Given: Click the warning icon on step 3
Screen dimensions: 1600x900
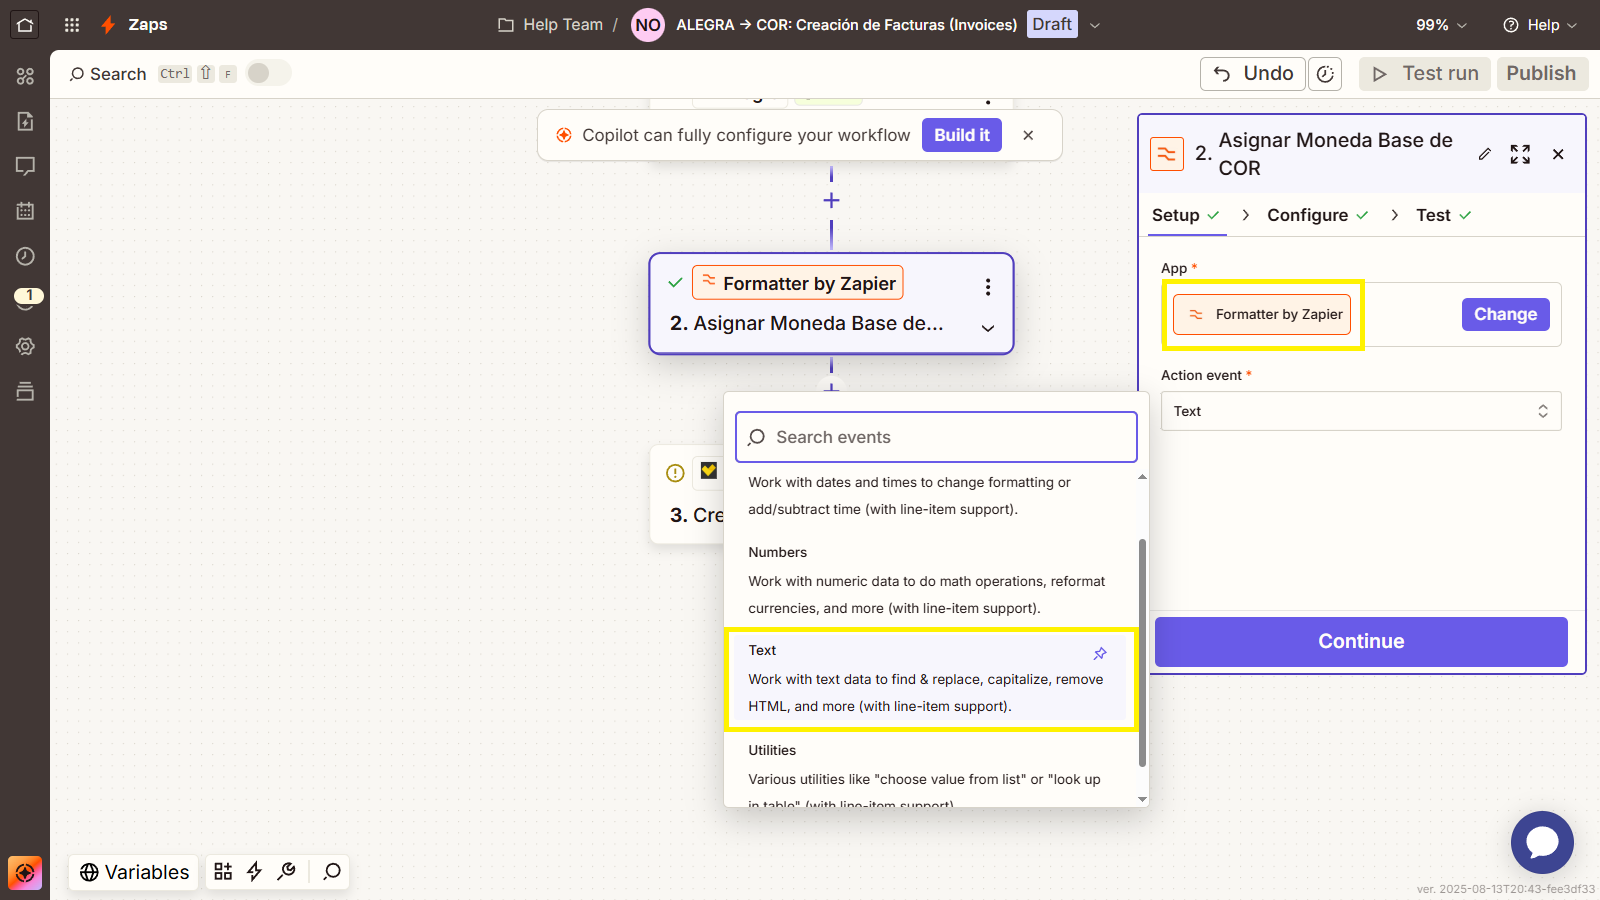Looking at the screenshot, I should 675,473.
